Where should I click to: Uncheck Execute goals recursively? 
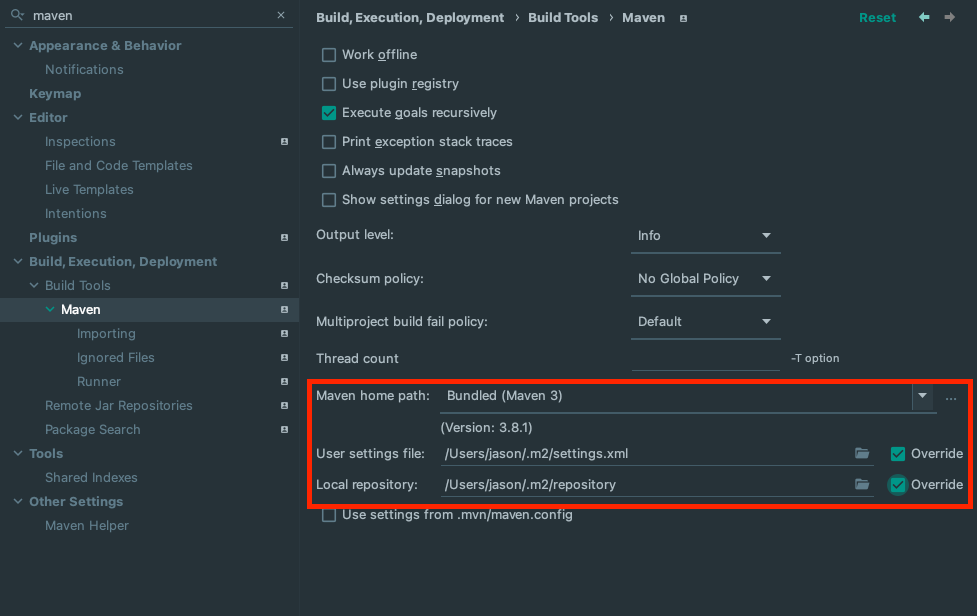pyautogui.click(x=329, y=113)
